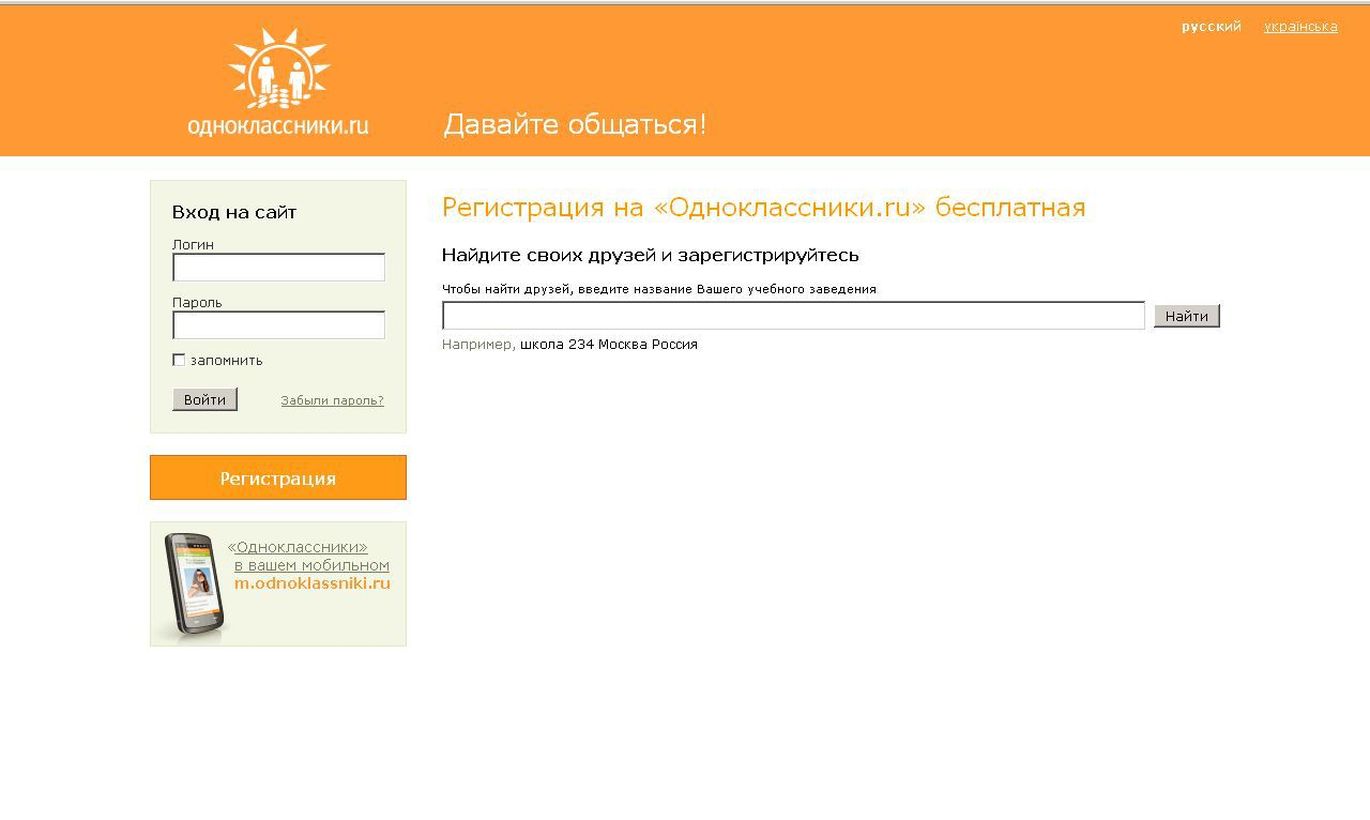Click the orange Регистрация button
Screen dimensions: 1370x820
tap(278, 478)
